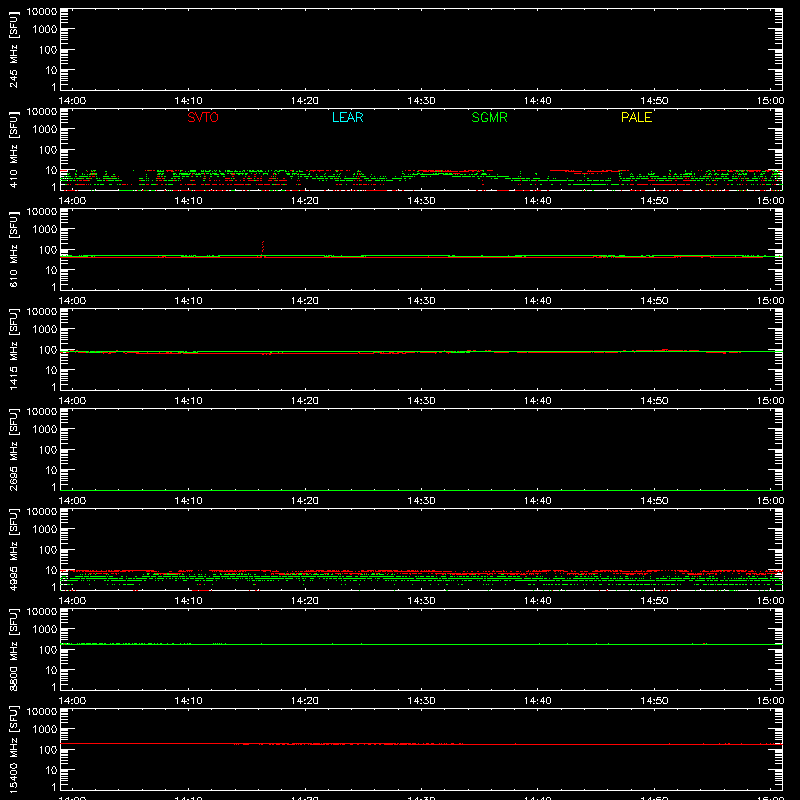Select the 610 MHz [SFU] axis title
800x800 pixels.
tap(13, 249)
